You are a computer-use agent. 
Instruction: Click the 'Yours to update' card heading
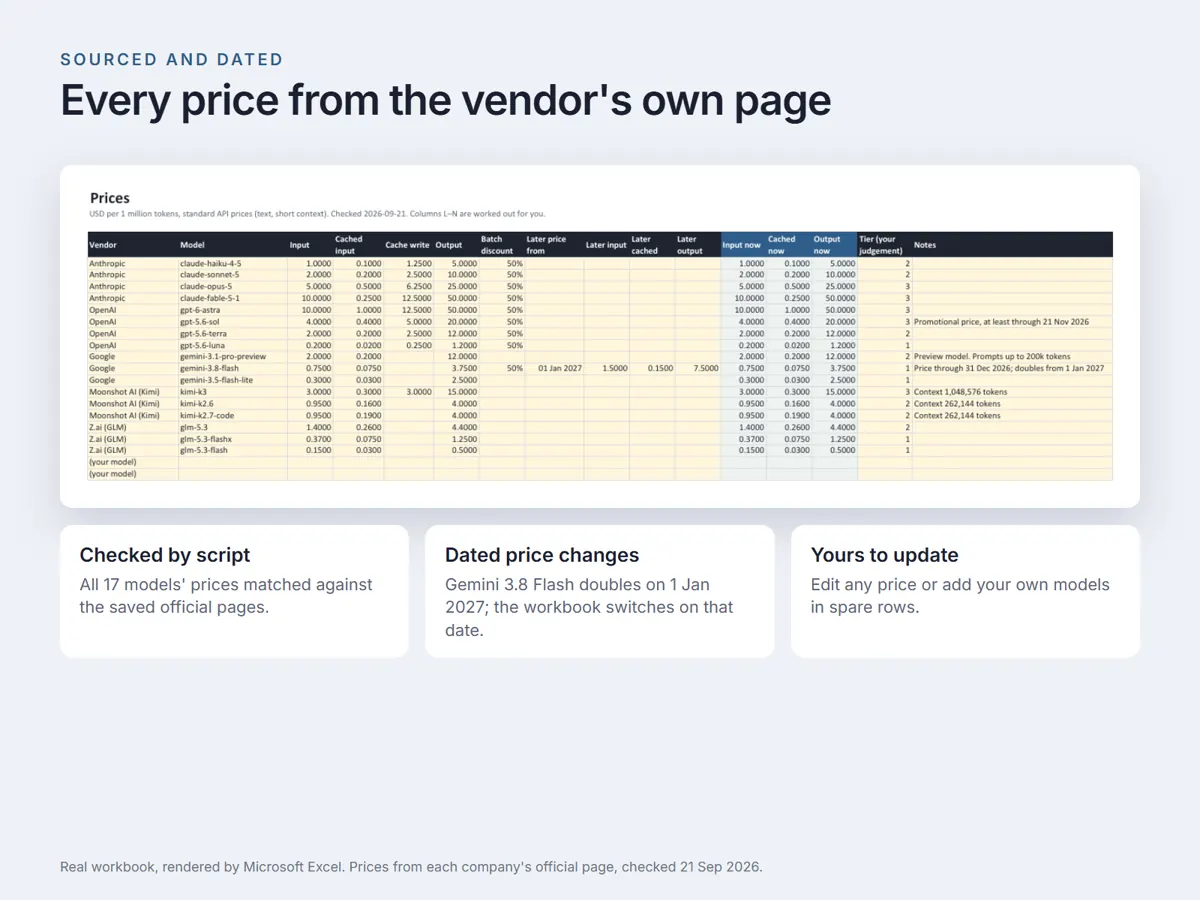tap(885, 555)
